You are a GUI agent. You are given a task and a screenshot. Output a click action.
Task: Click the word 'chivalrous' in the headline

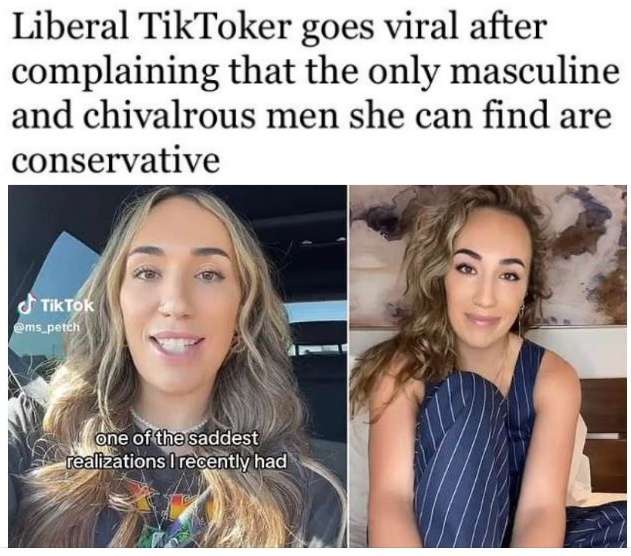169,115
